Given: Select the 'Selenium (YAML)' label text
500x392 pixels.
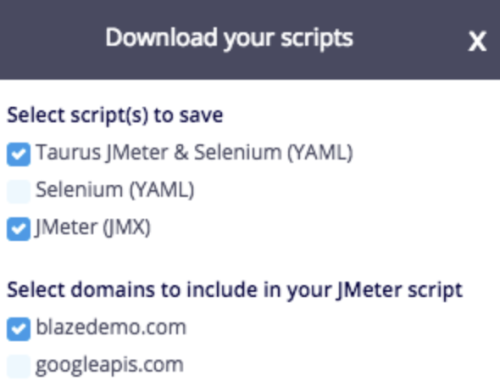Looking at the screenshot, I should pos(115,190).
